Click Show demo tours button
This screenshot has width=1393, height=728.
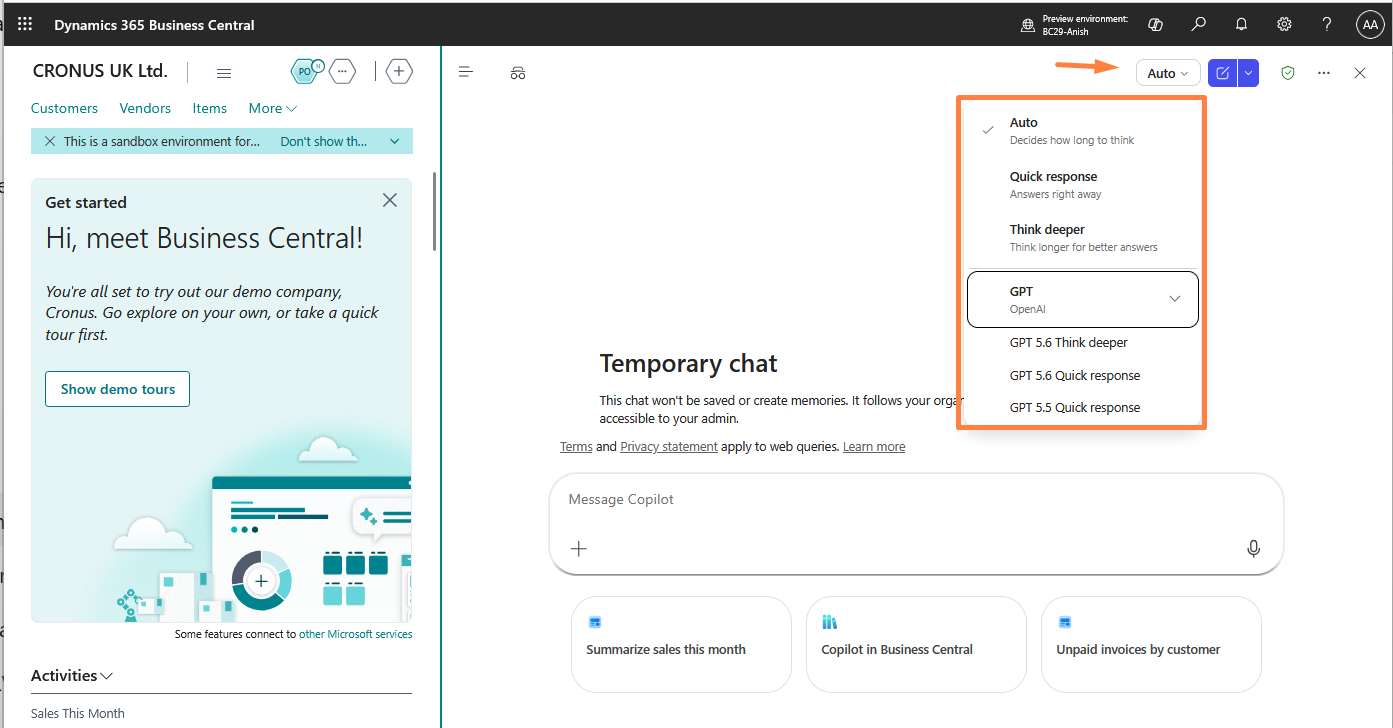coord(118,389)
